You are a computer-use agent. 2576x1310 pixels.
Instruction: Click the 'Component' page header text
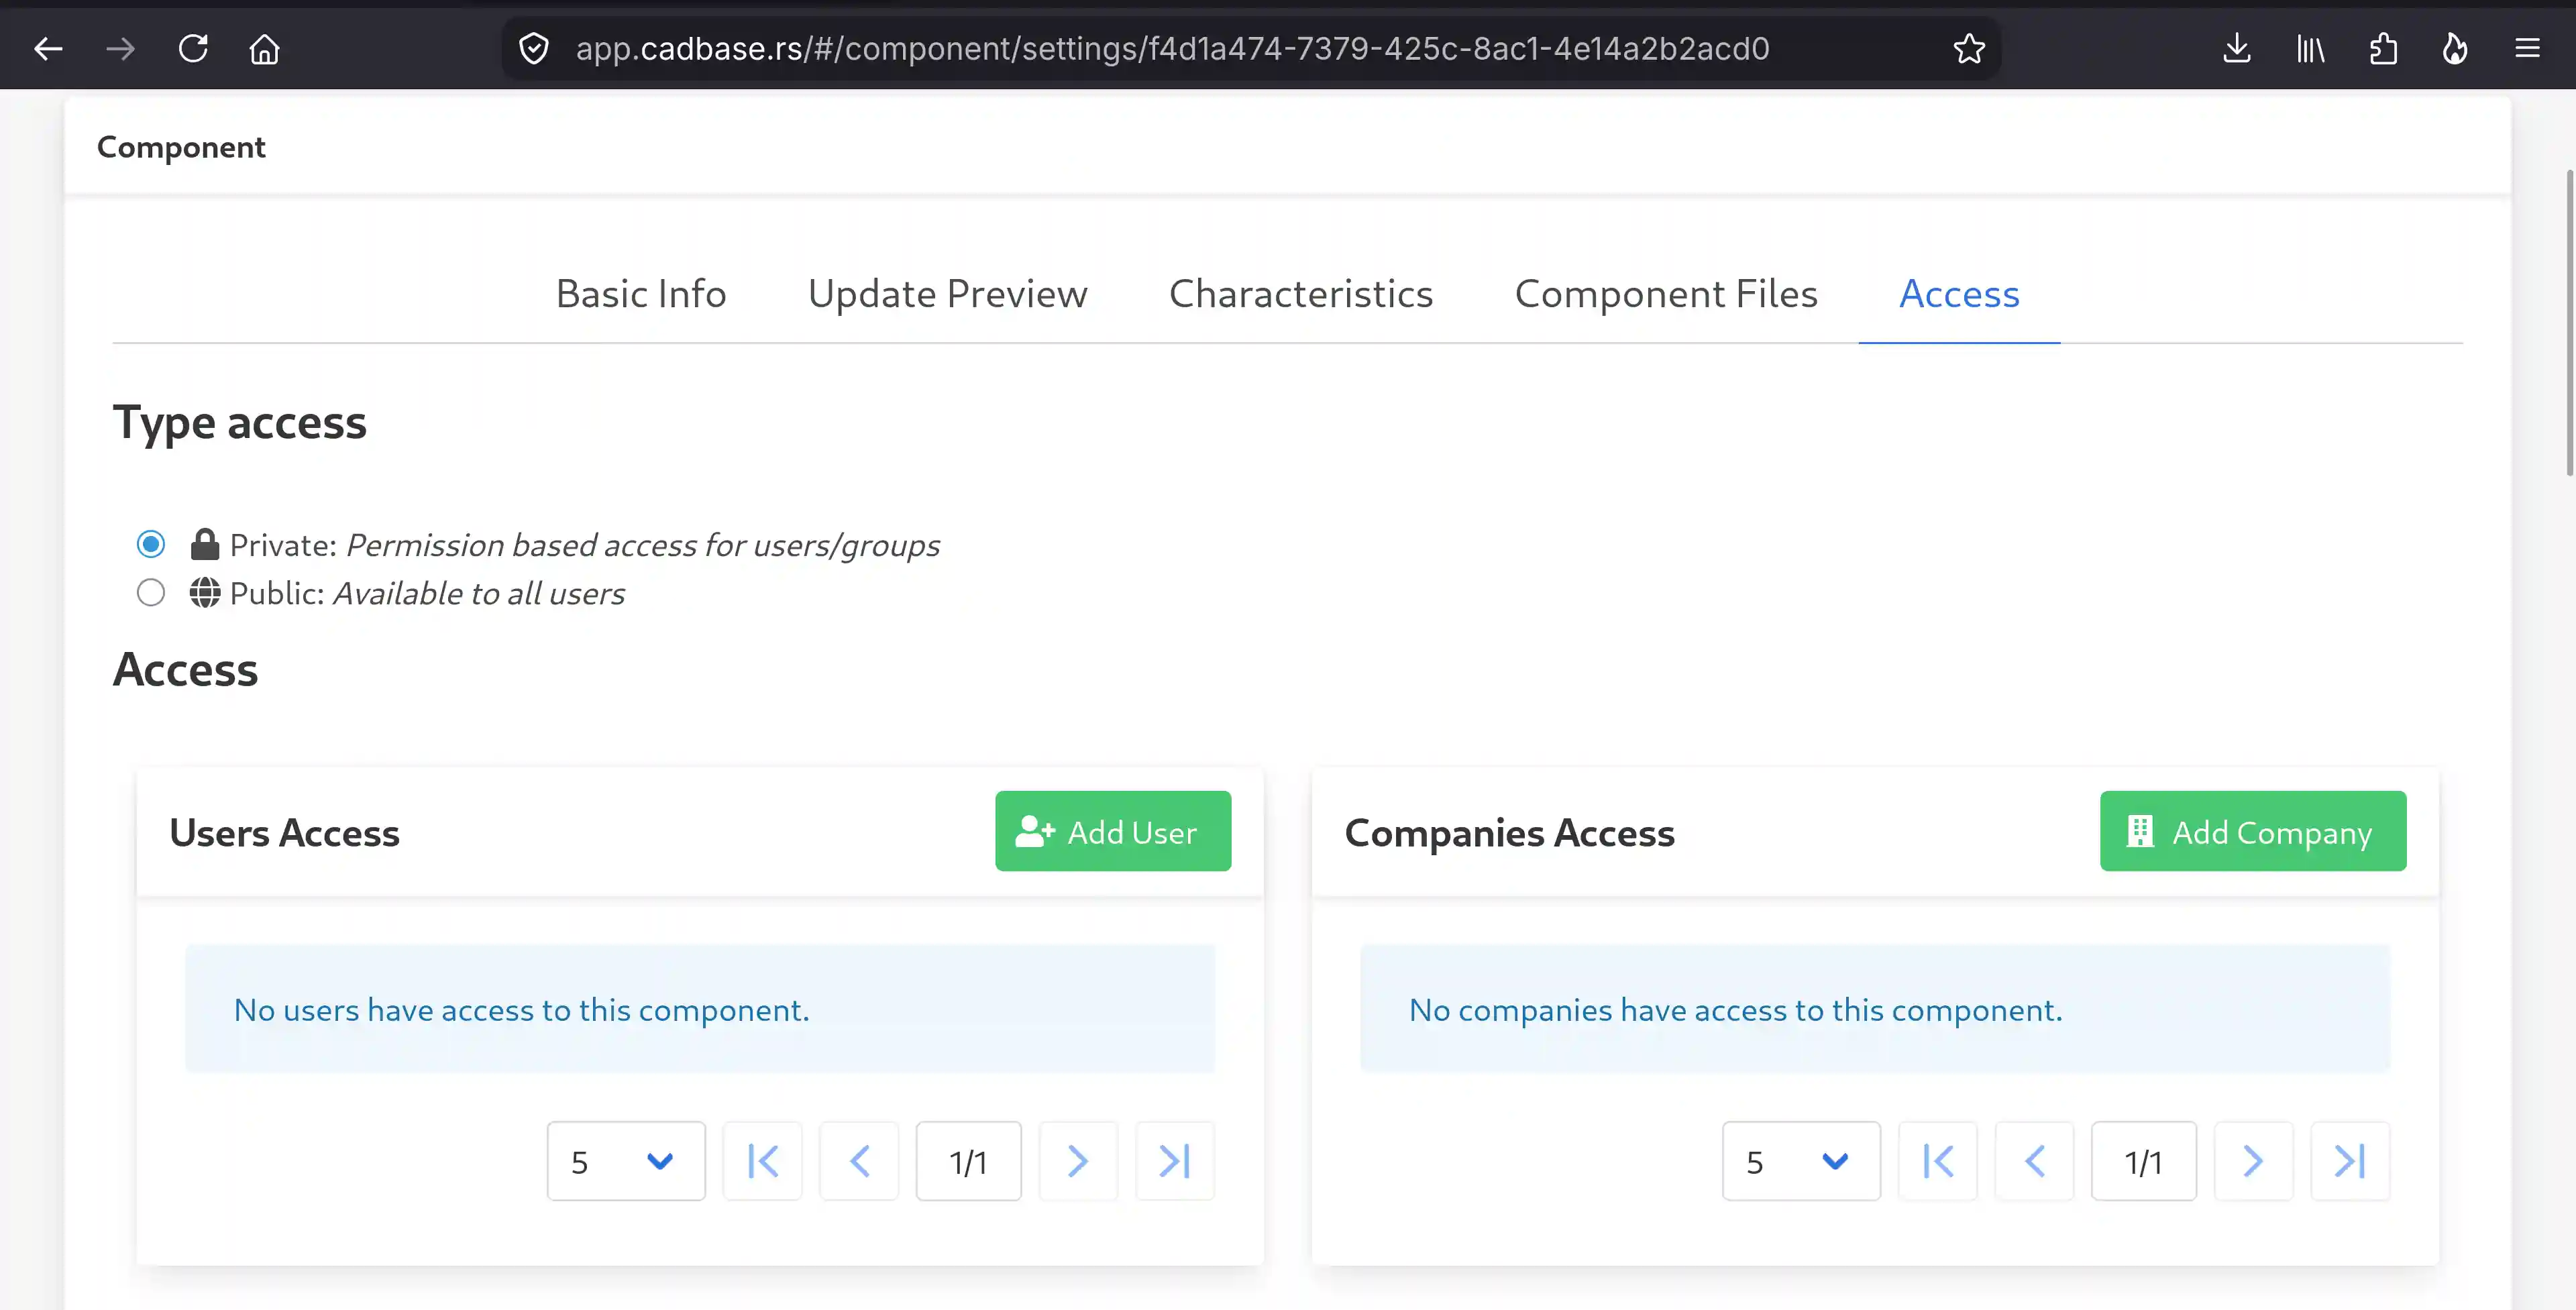181,147
